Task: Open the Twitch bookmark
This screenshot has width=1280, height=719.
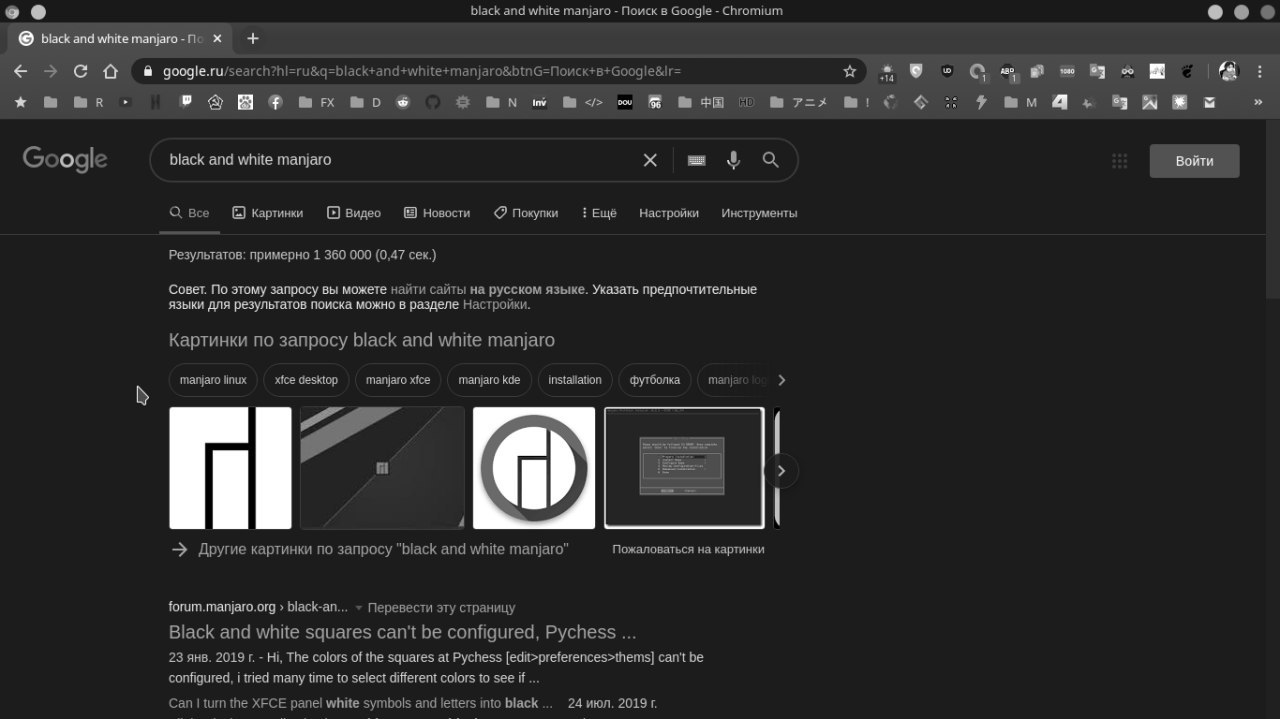Action: (186, 102)
